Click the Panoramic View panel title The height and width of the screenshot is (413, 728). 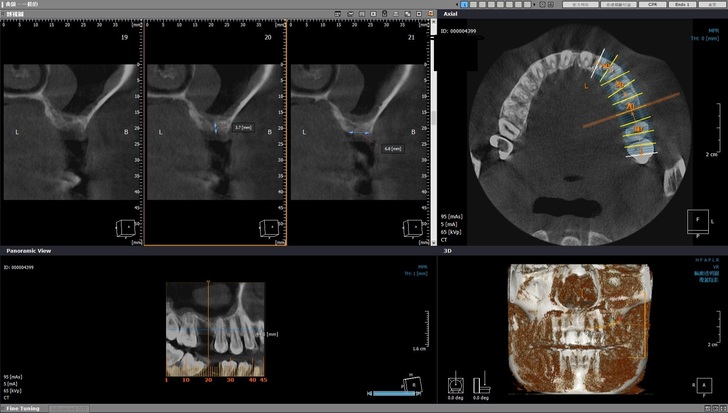point(29,251)
